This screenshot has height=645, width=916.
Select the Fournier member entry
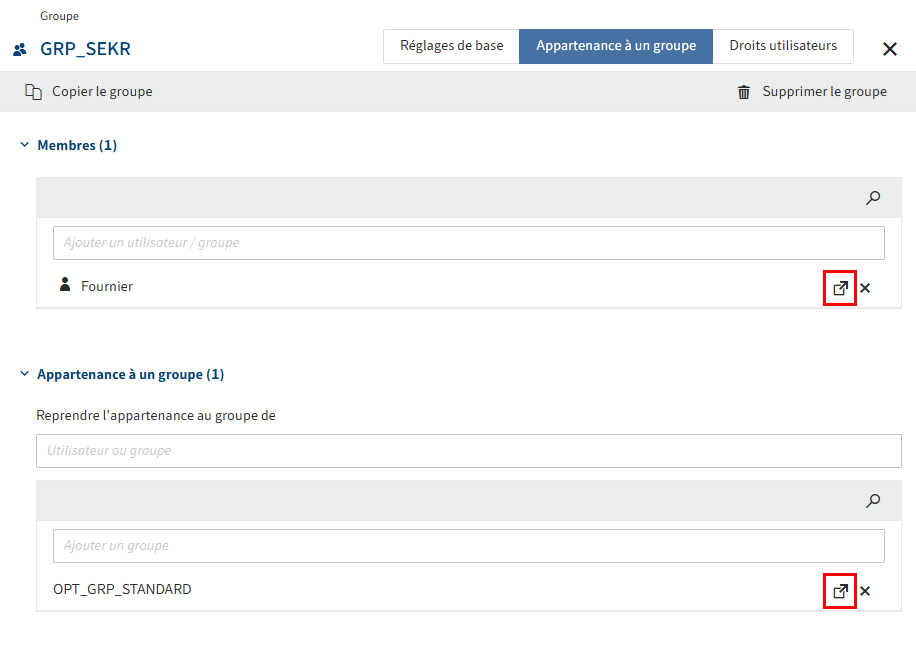tap(106, 287)
